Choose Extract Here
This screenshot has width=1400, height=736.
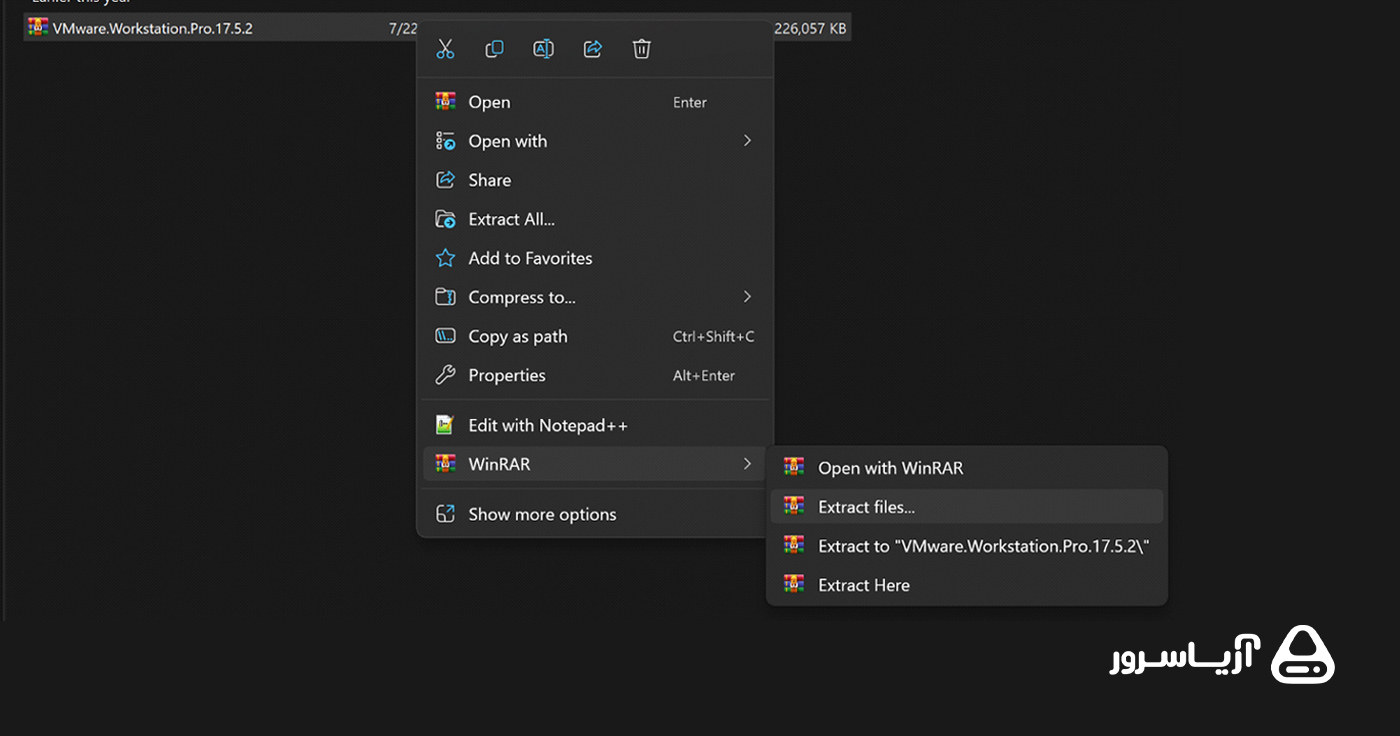tap(967, 584)
